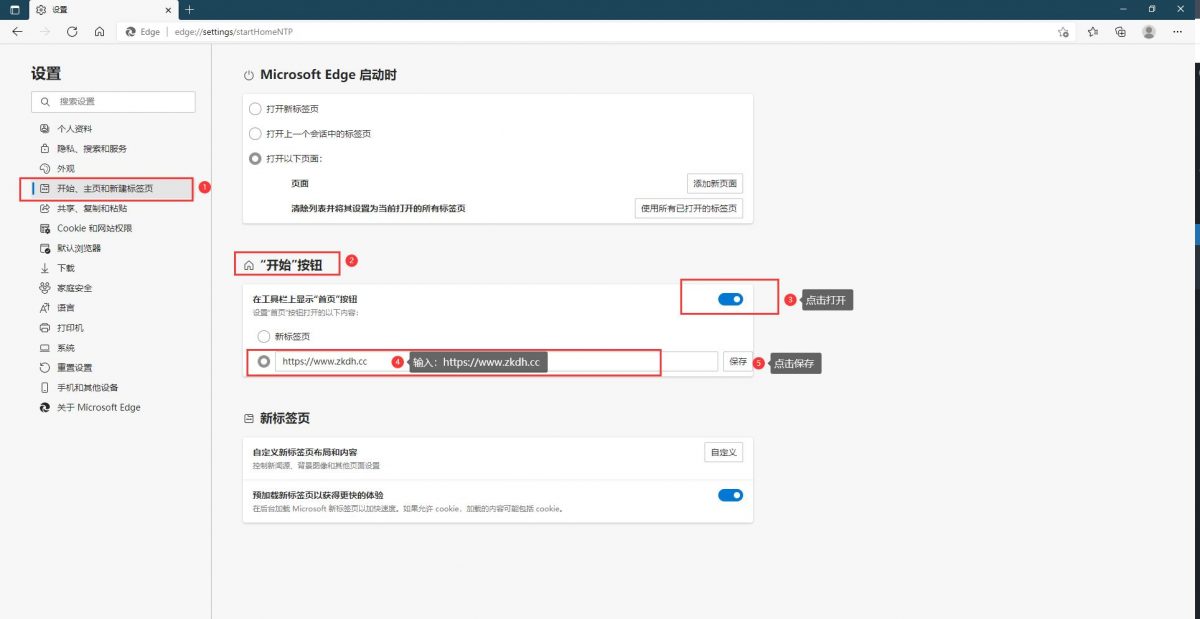Toggle 在工具栏上显示"首页"按钮 switch
This screenshot has height=619, width=1200.
tap(730, 299)
